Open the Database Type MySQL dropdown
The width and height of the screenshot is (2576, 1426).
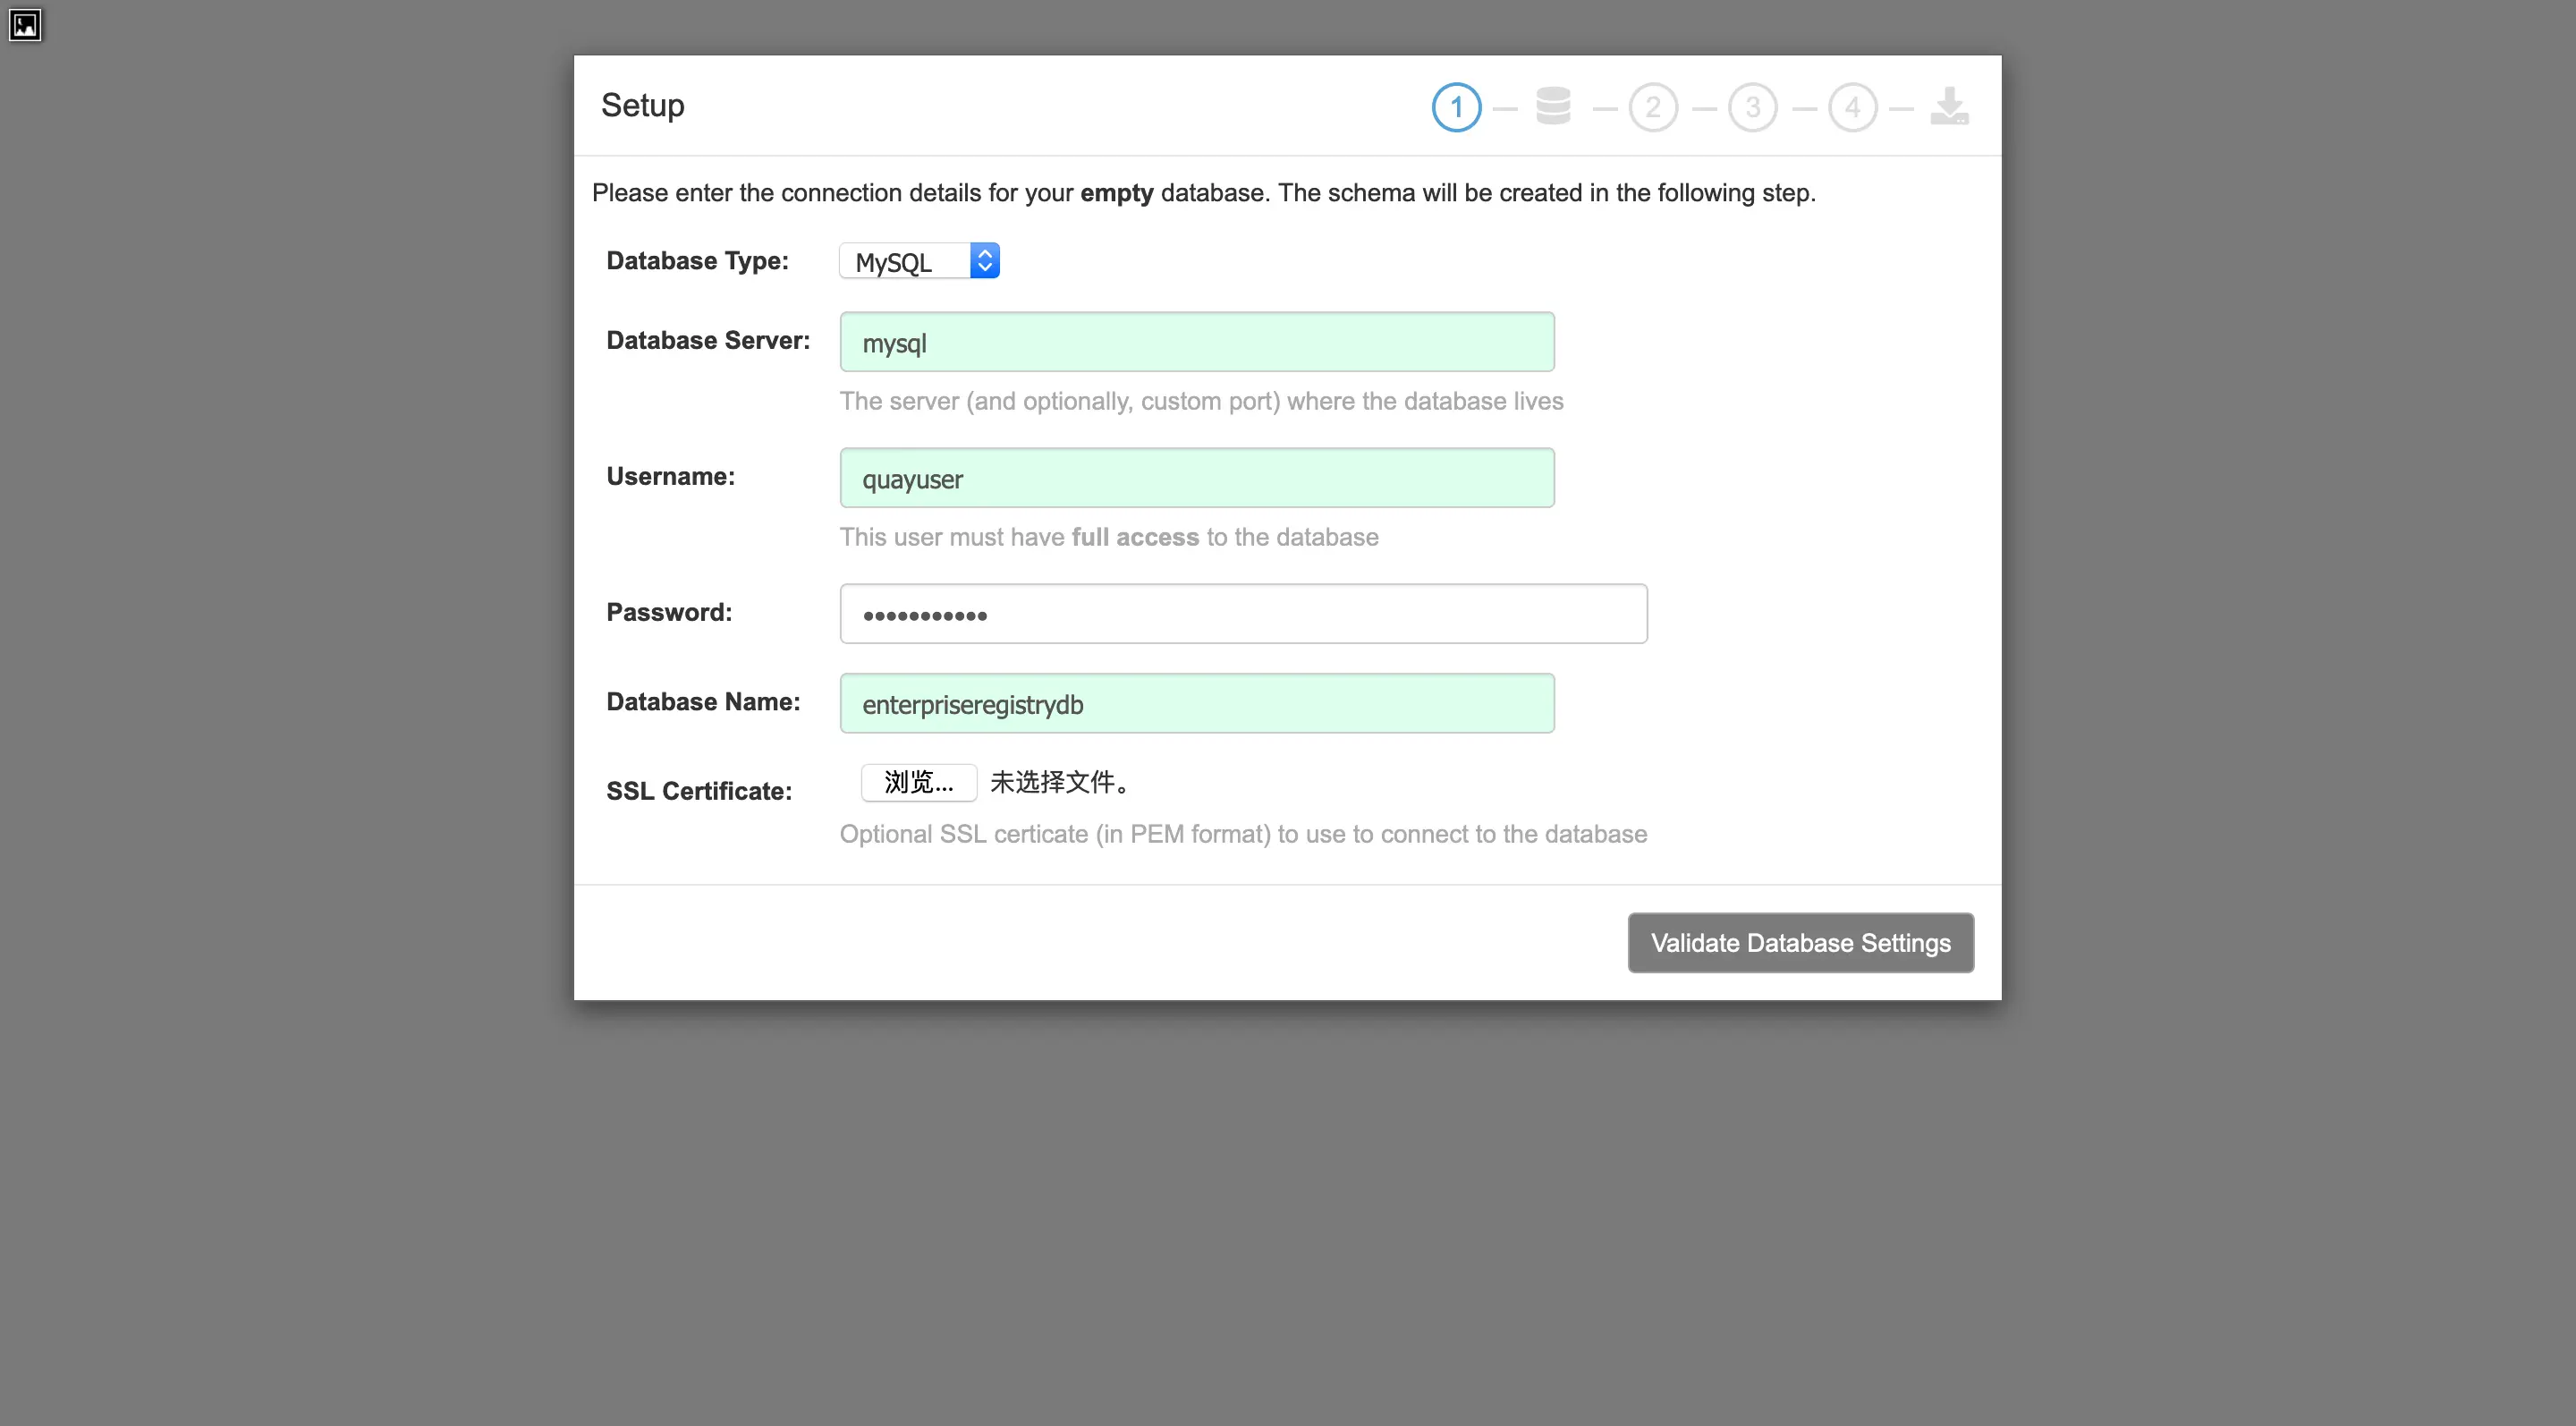pyautogui.click(x=906, y=262)
